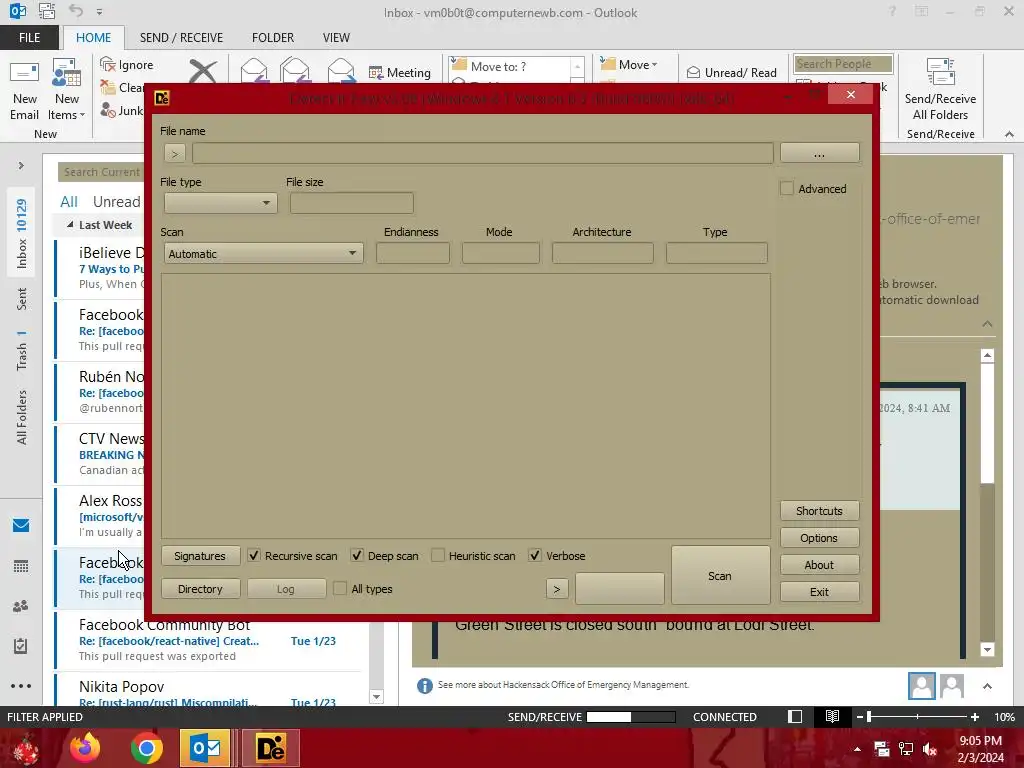Click the File name input field
This screenshot has height=768, width=1024.
tap(483, 153)
